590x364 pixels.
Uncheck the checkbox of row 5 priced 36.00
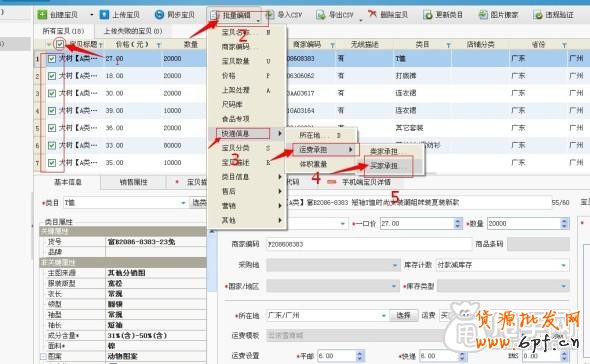click(52, 128)
